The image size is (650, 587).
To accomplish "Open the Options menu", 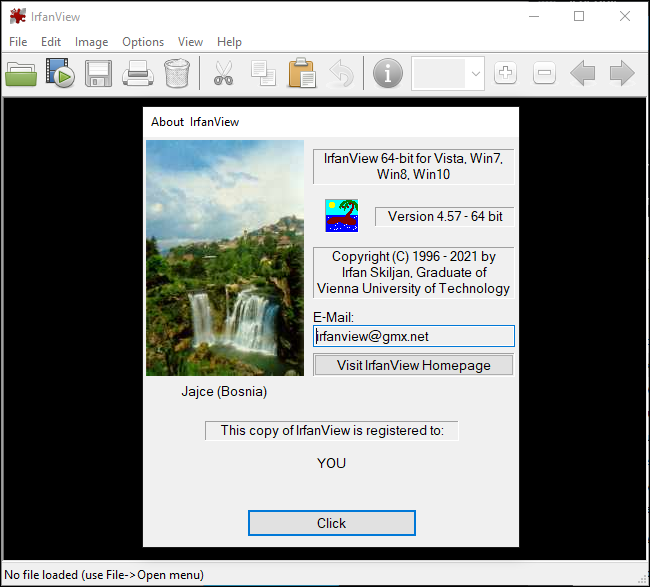I will [143, 42].
